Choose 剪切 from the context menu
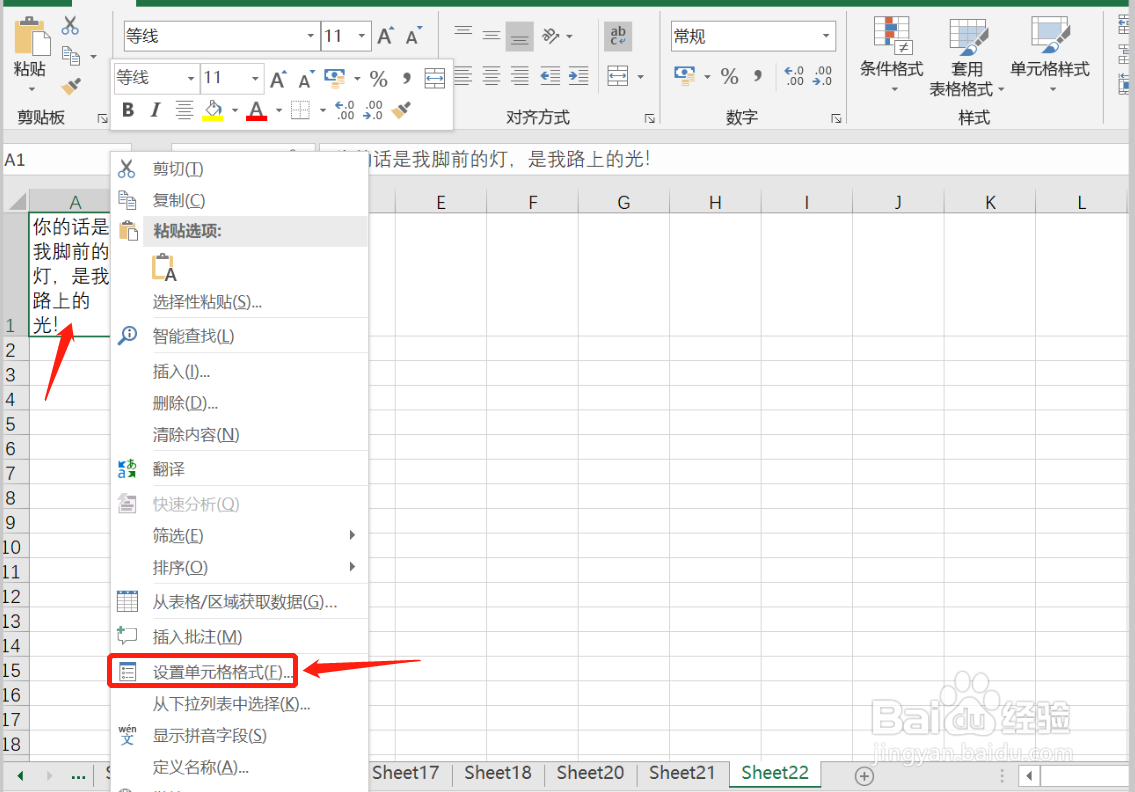1135x792 pixels. [x=239, y=169]
